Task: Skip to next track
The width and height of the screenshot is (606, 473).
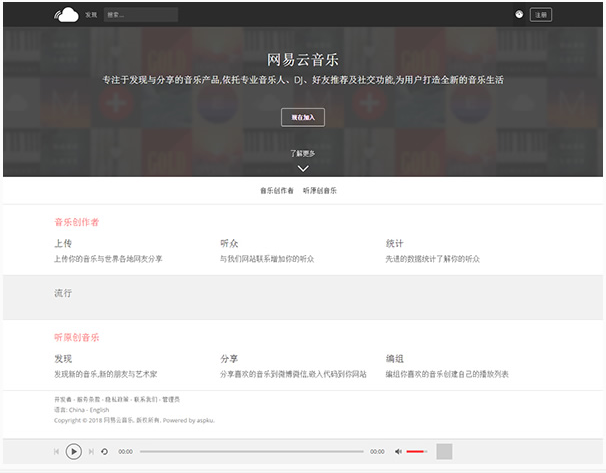Action: pyautogui.click(x=91, y=451)
